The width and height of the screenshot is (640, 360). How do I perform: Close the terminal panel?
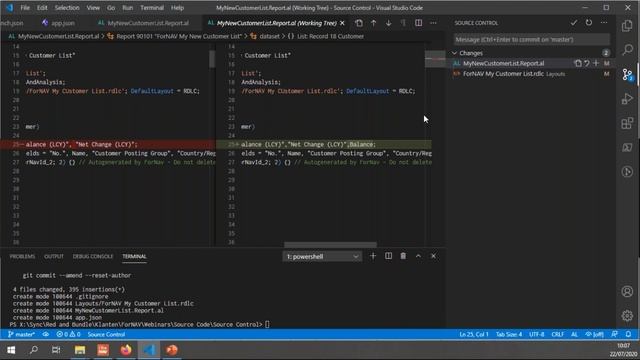[433, 256]
